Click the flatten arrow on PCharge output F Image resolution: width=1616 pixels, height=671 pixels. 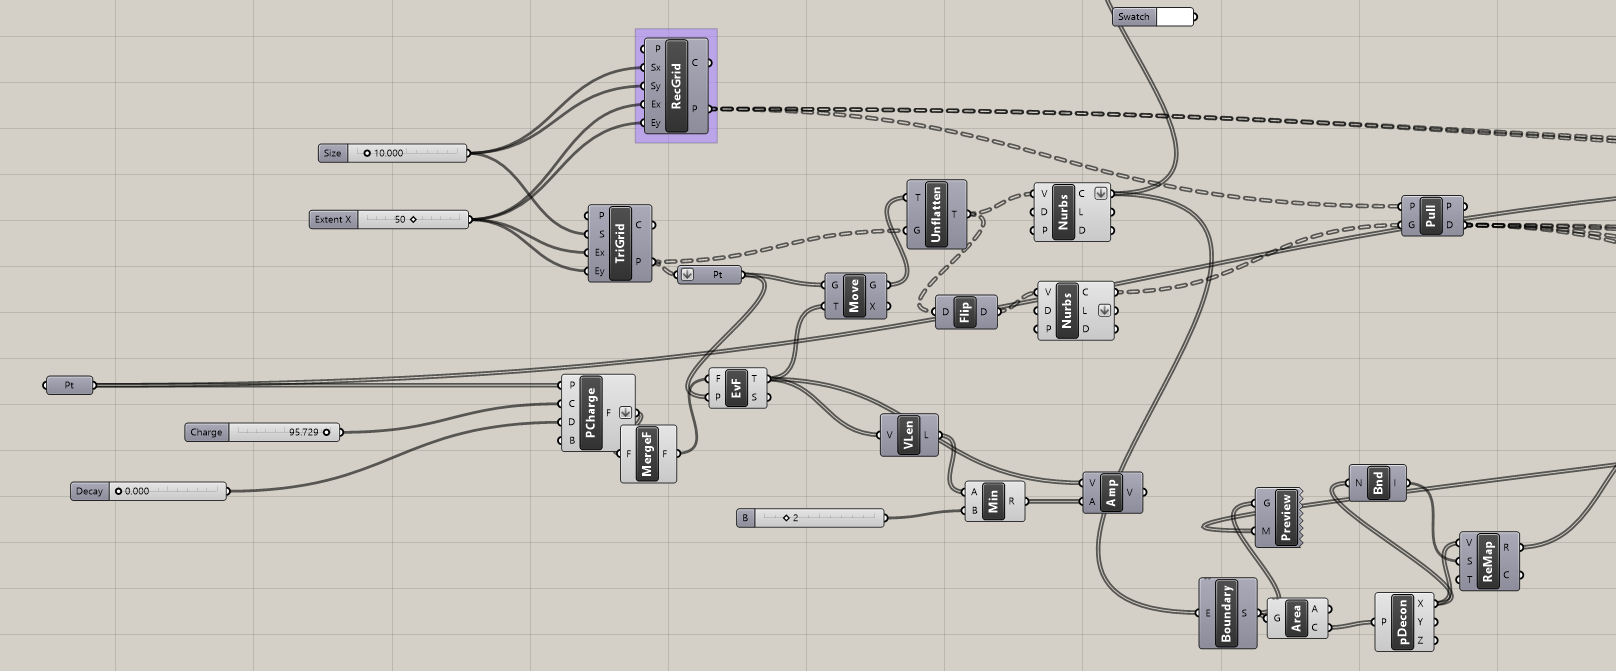(x=625, y=413)
